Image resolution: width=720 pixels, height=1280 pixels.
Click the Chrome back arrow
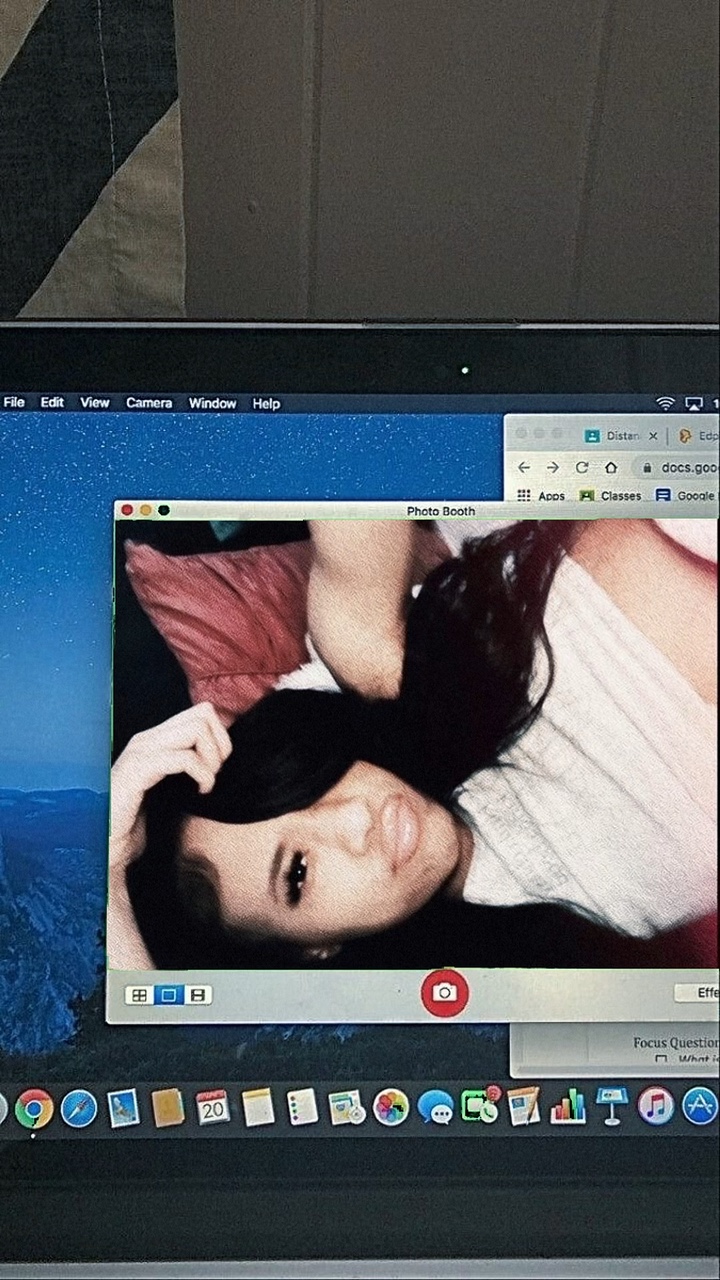click(x=524, y=468)
